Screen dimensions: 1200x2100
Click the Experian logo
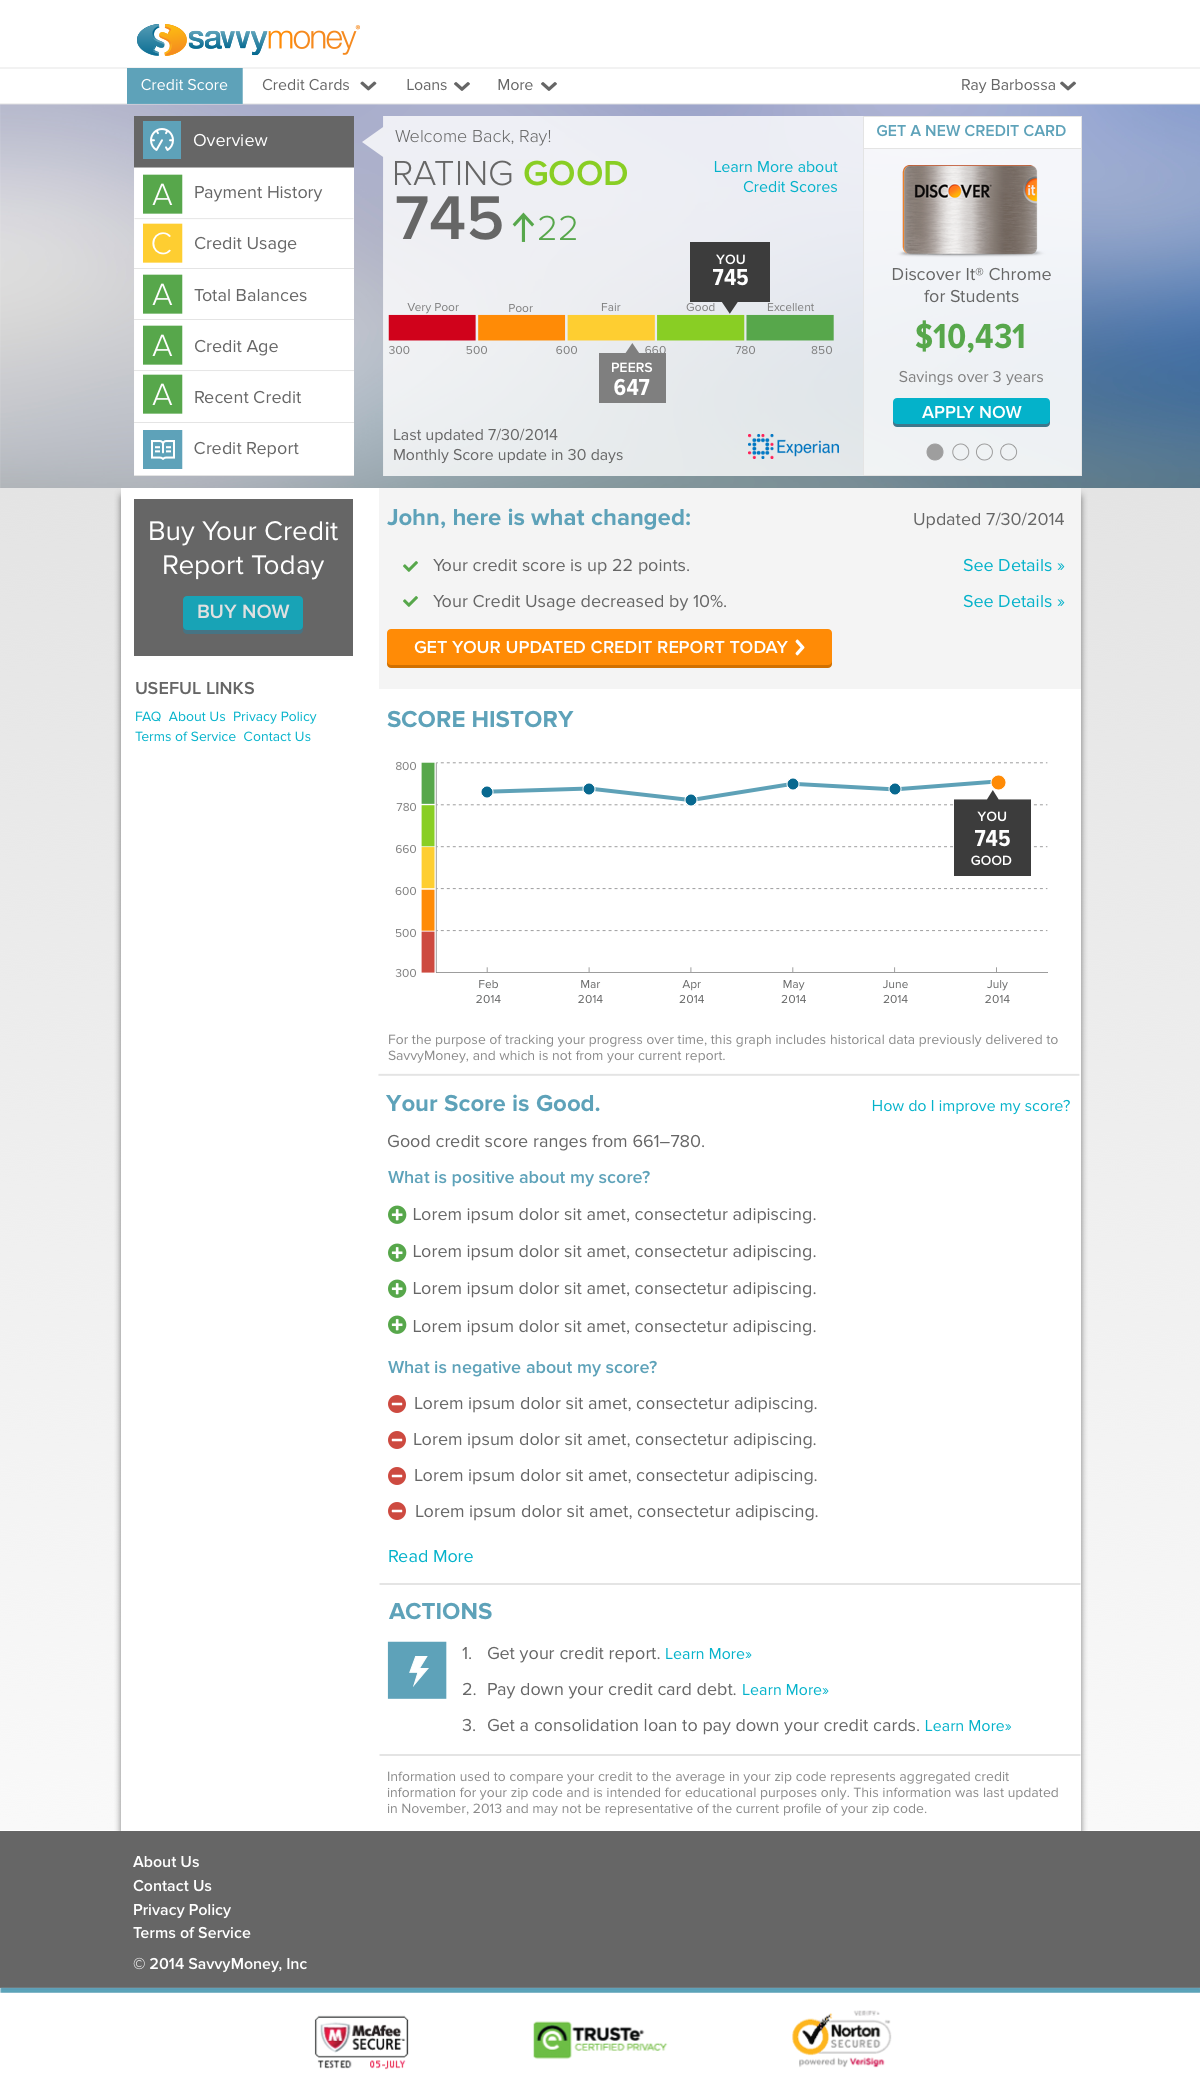[x=794, y=447]
